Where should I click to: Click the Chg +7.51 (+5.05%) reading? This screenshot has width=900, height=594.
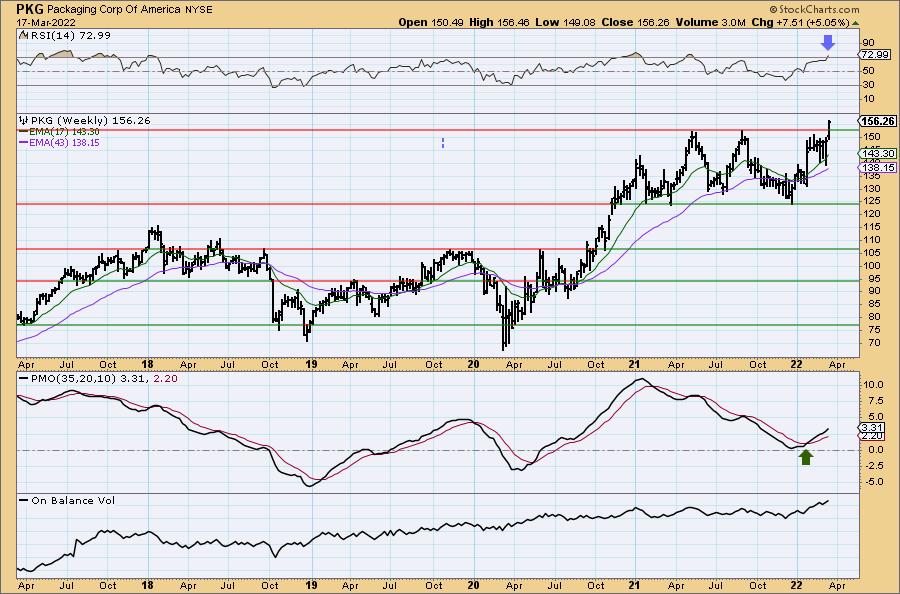coord(800,22)
